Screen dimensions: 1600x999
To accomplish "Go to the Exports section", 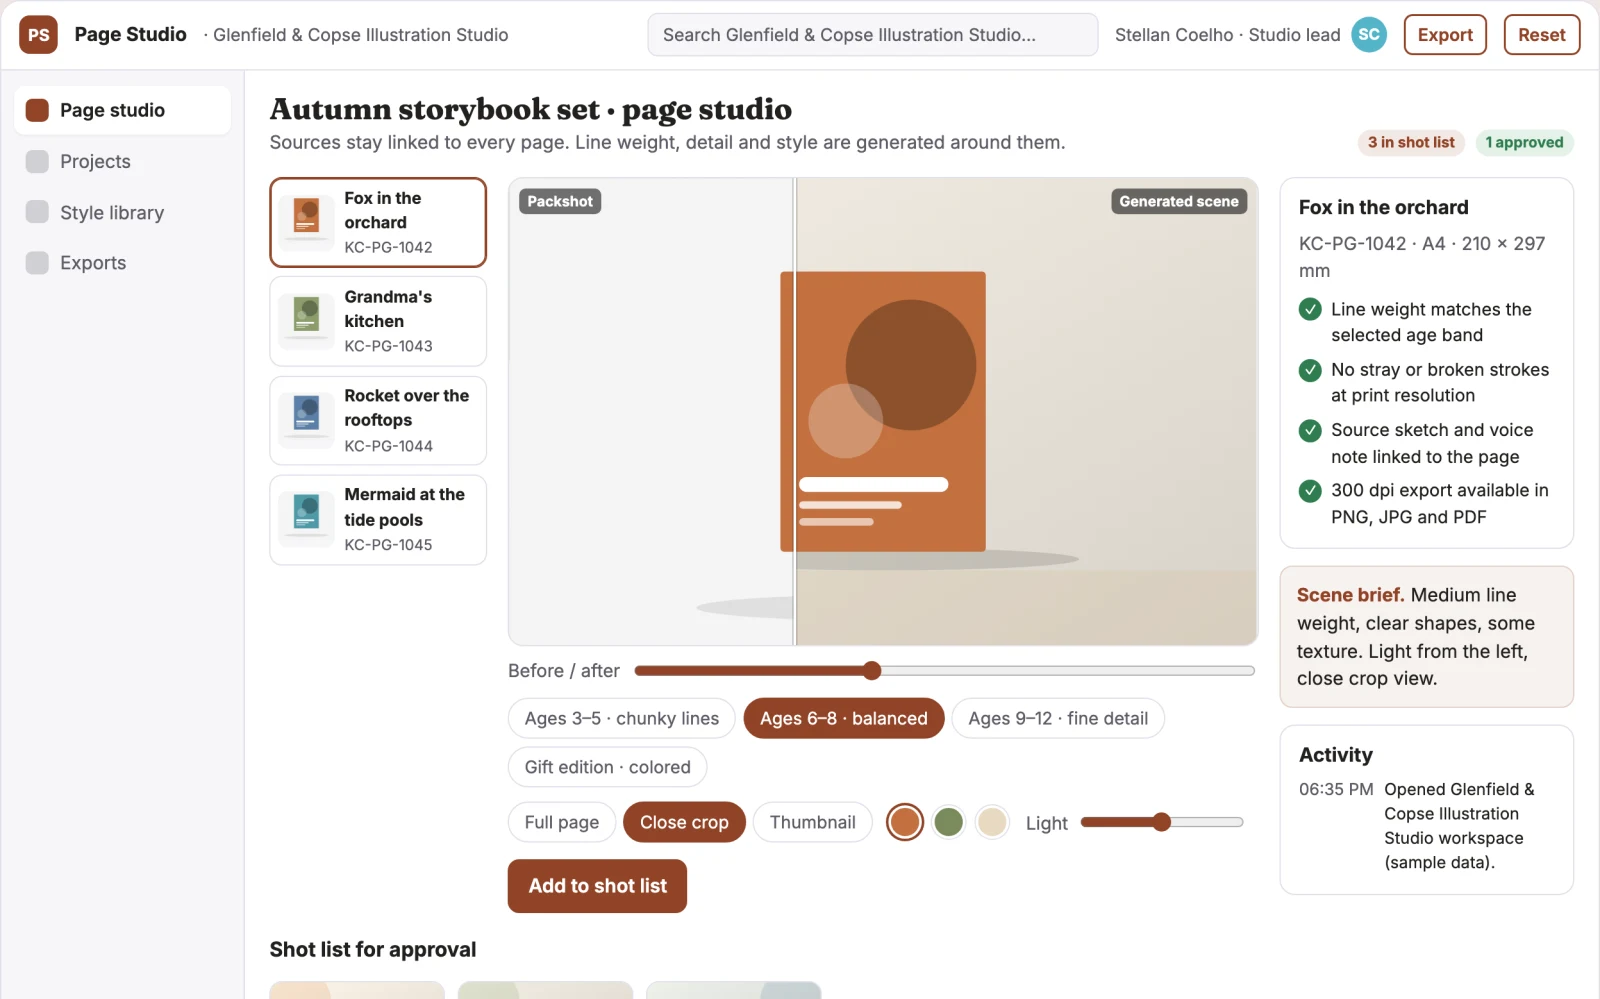I will (123, 263).
